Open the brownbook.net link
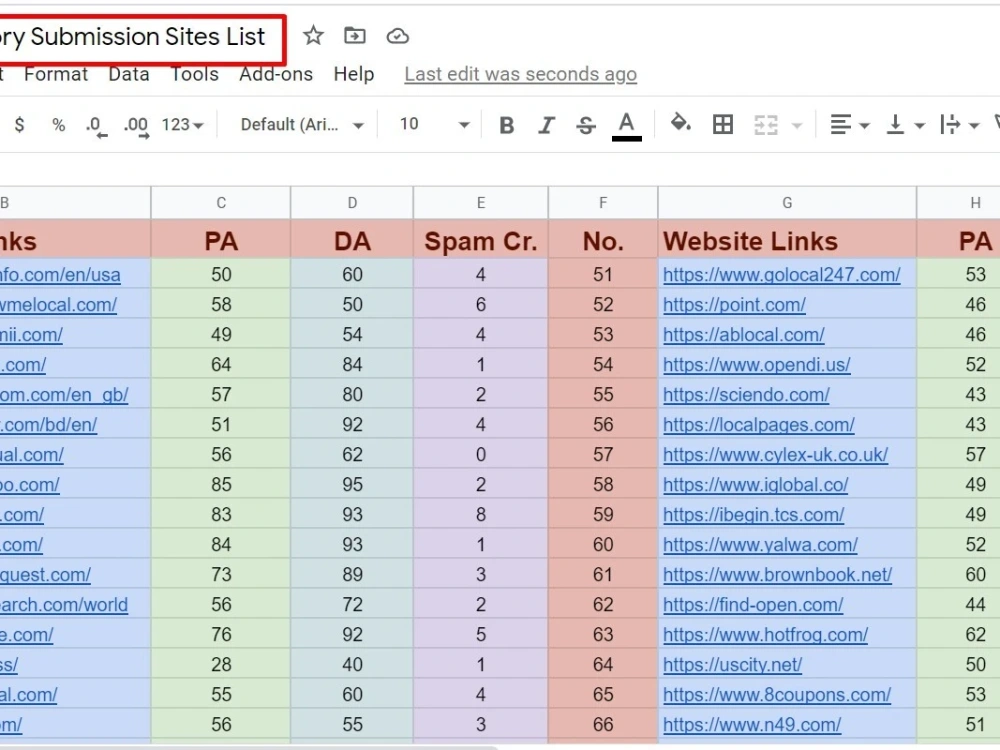Image resolution: width=1000 pixels, height=750 pixels. (x=777, y=575)
